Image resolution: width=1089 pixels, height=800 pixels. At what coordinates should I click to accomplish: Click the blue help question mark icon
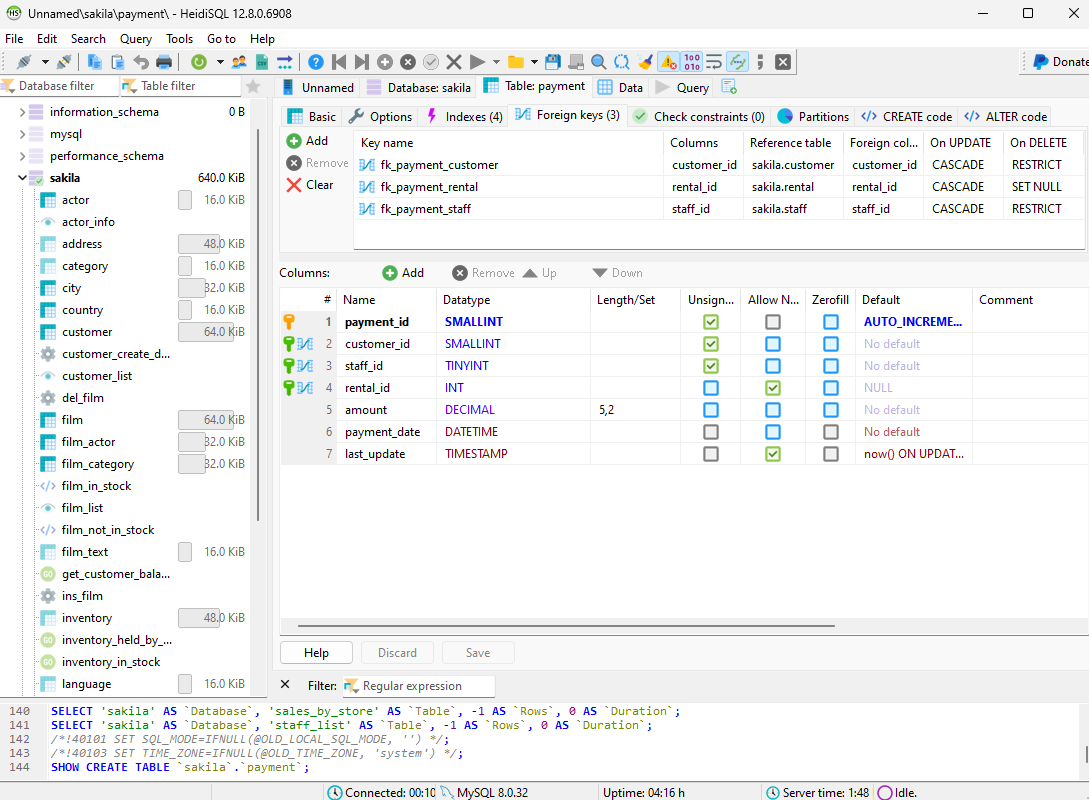click(x=315, y=62)
